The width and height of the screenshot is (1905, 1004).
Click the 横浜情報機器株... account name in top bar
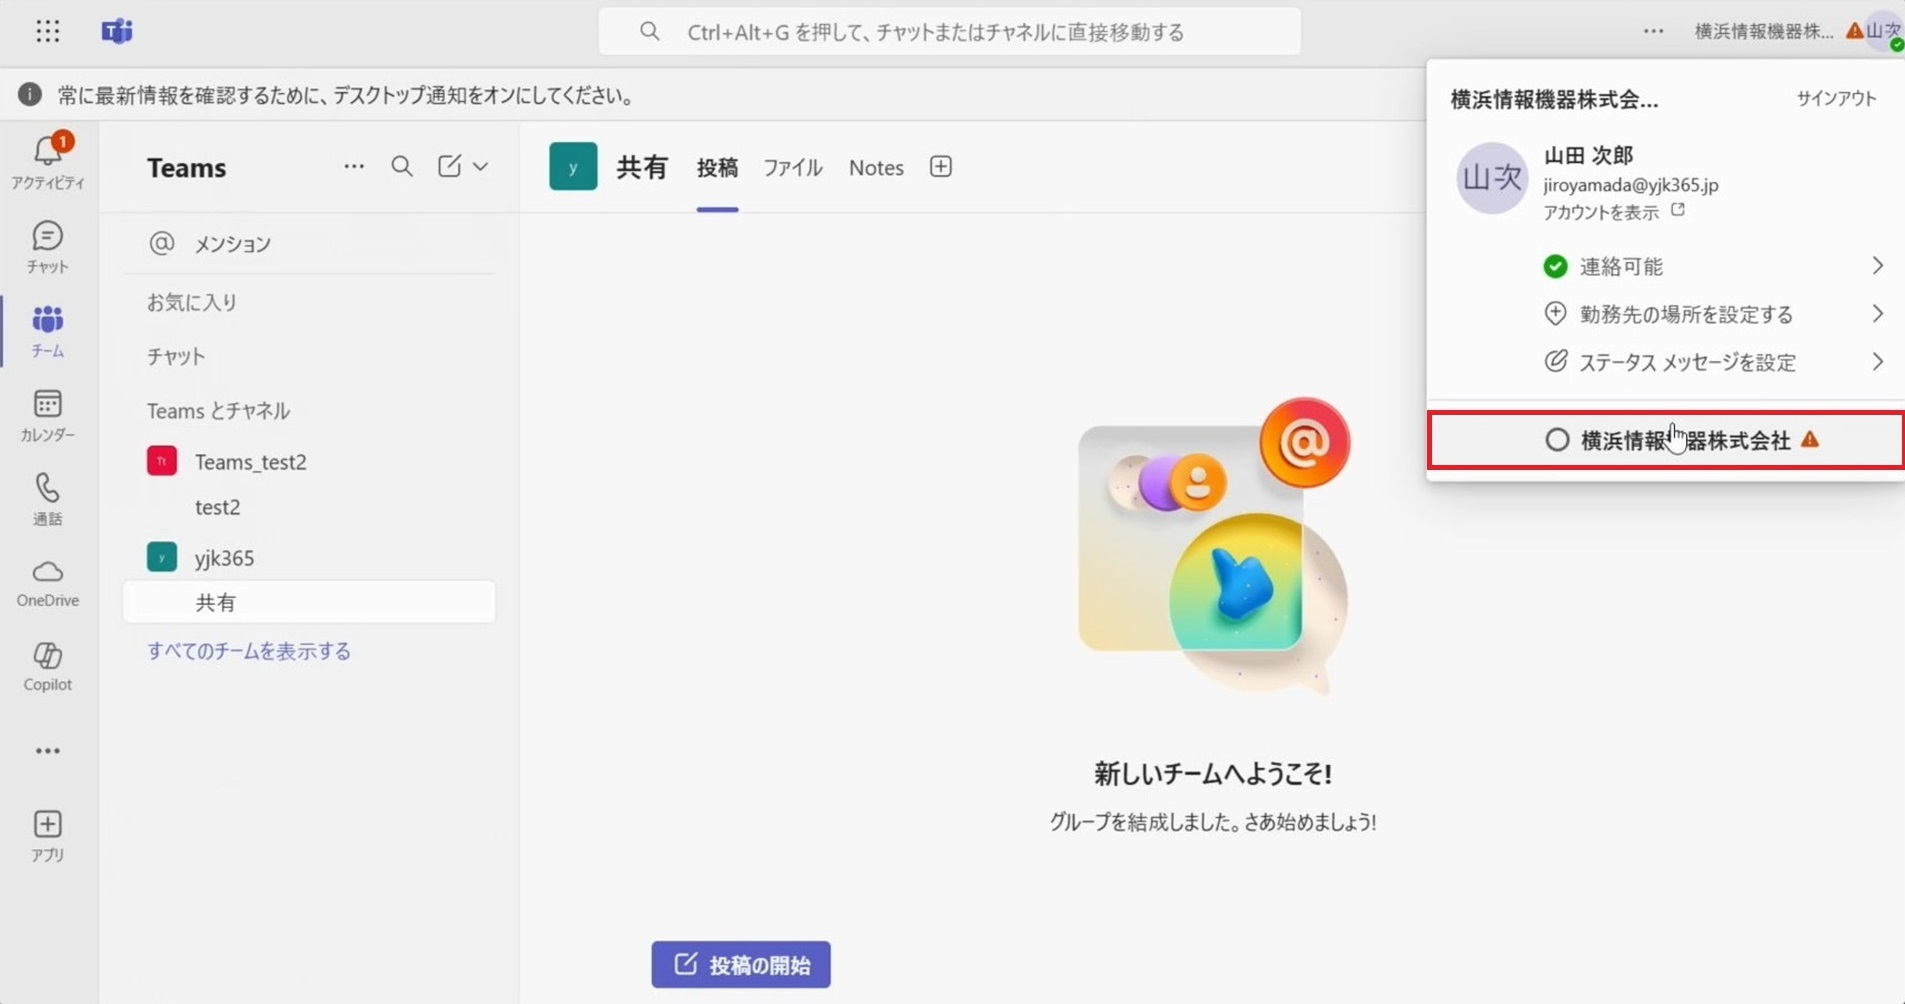click(x=1764, y=31)
